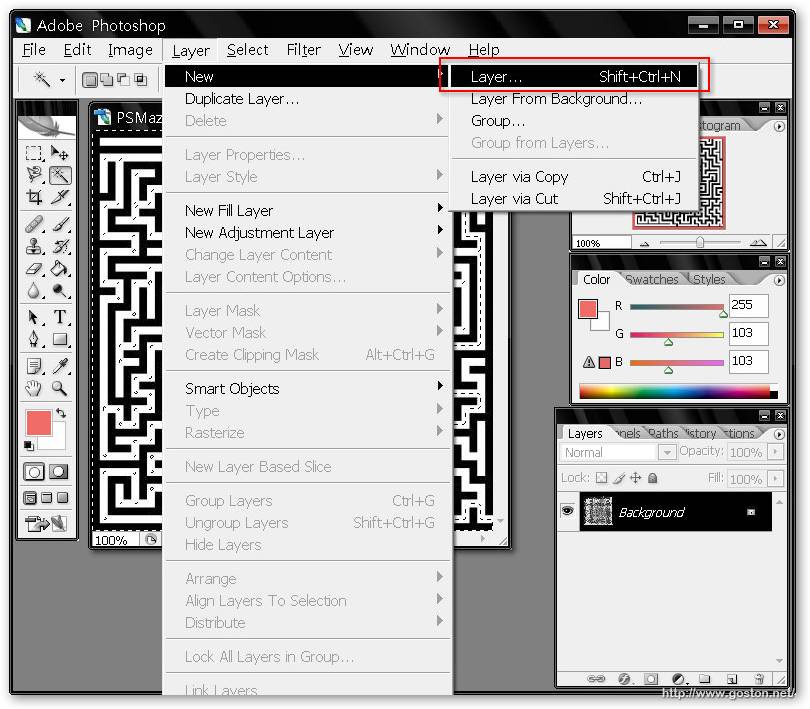This screenshot has height=709, width=810.
Task: Select the Magic Wand tool in toolbox
Action: click(60, 175)
